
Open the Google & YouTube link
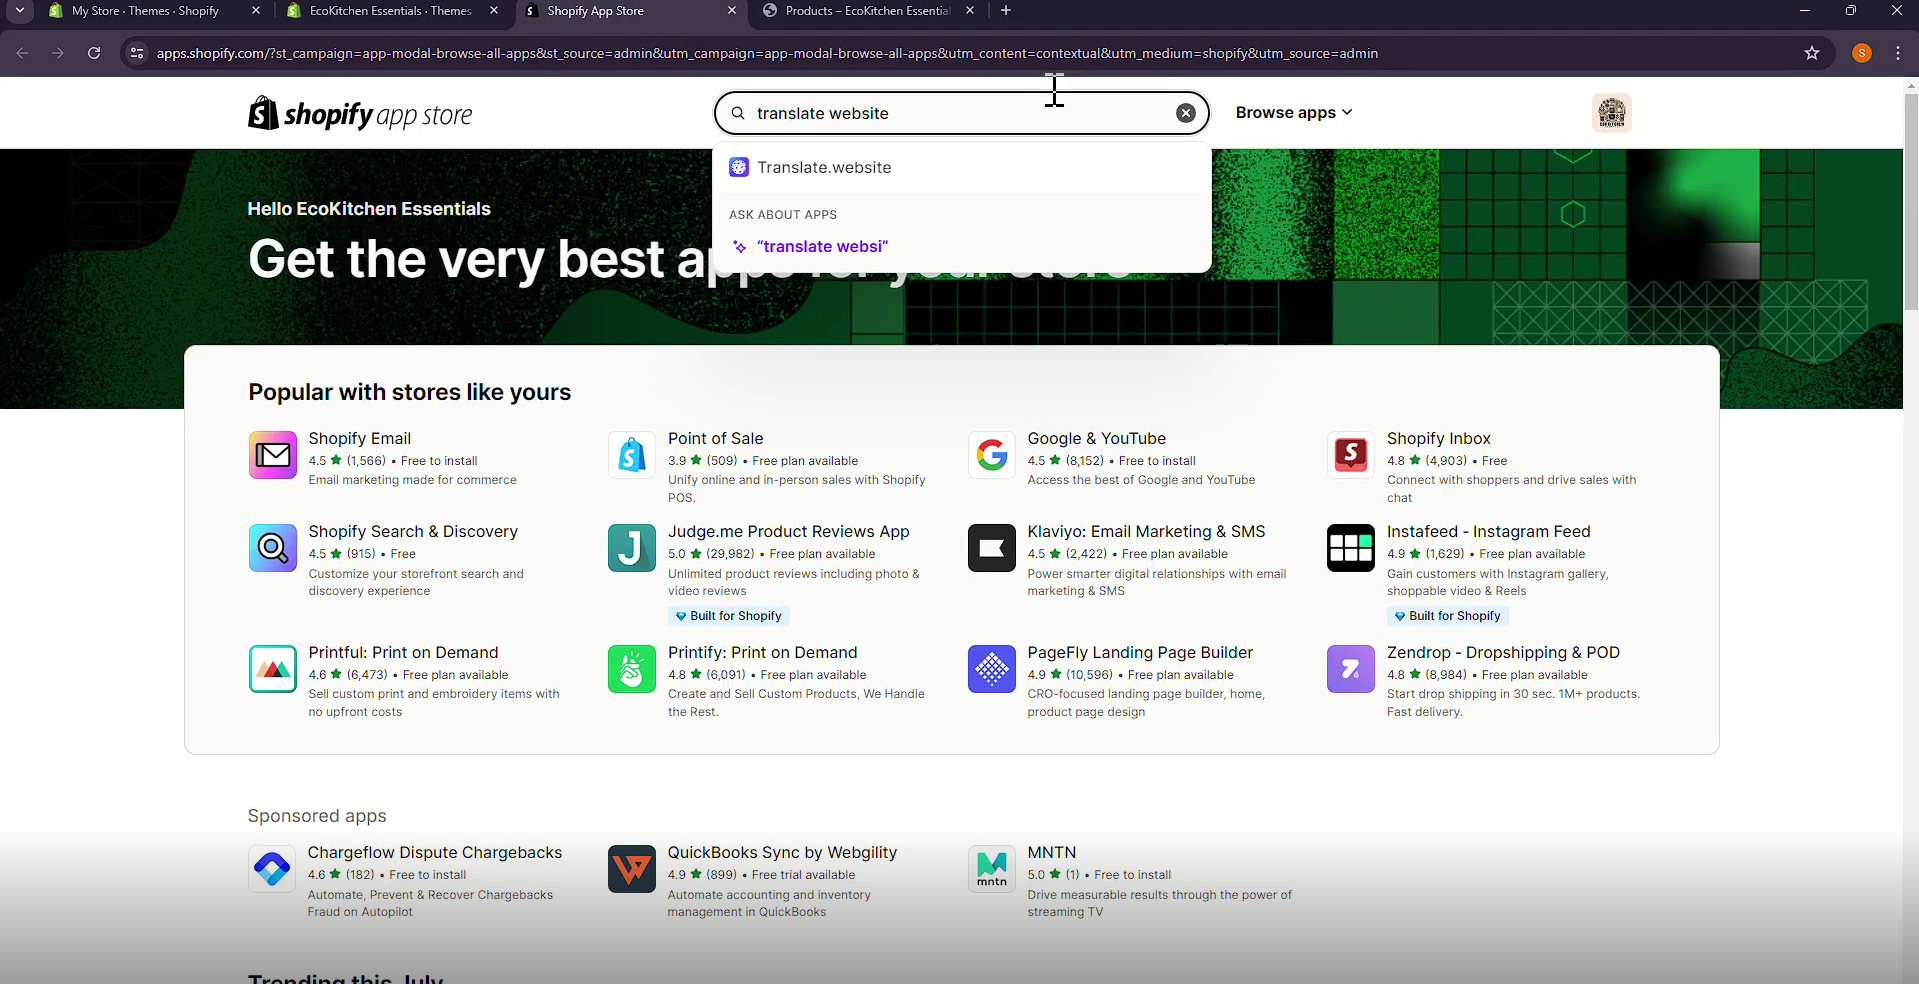(x=1097, y=438)
